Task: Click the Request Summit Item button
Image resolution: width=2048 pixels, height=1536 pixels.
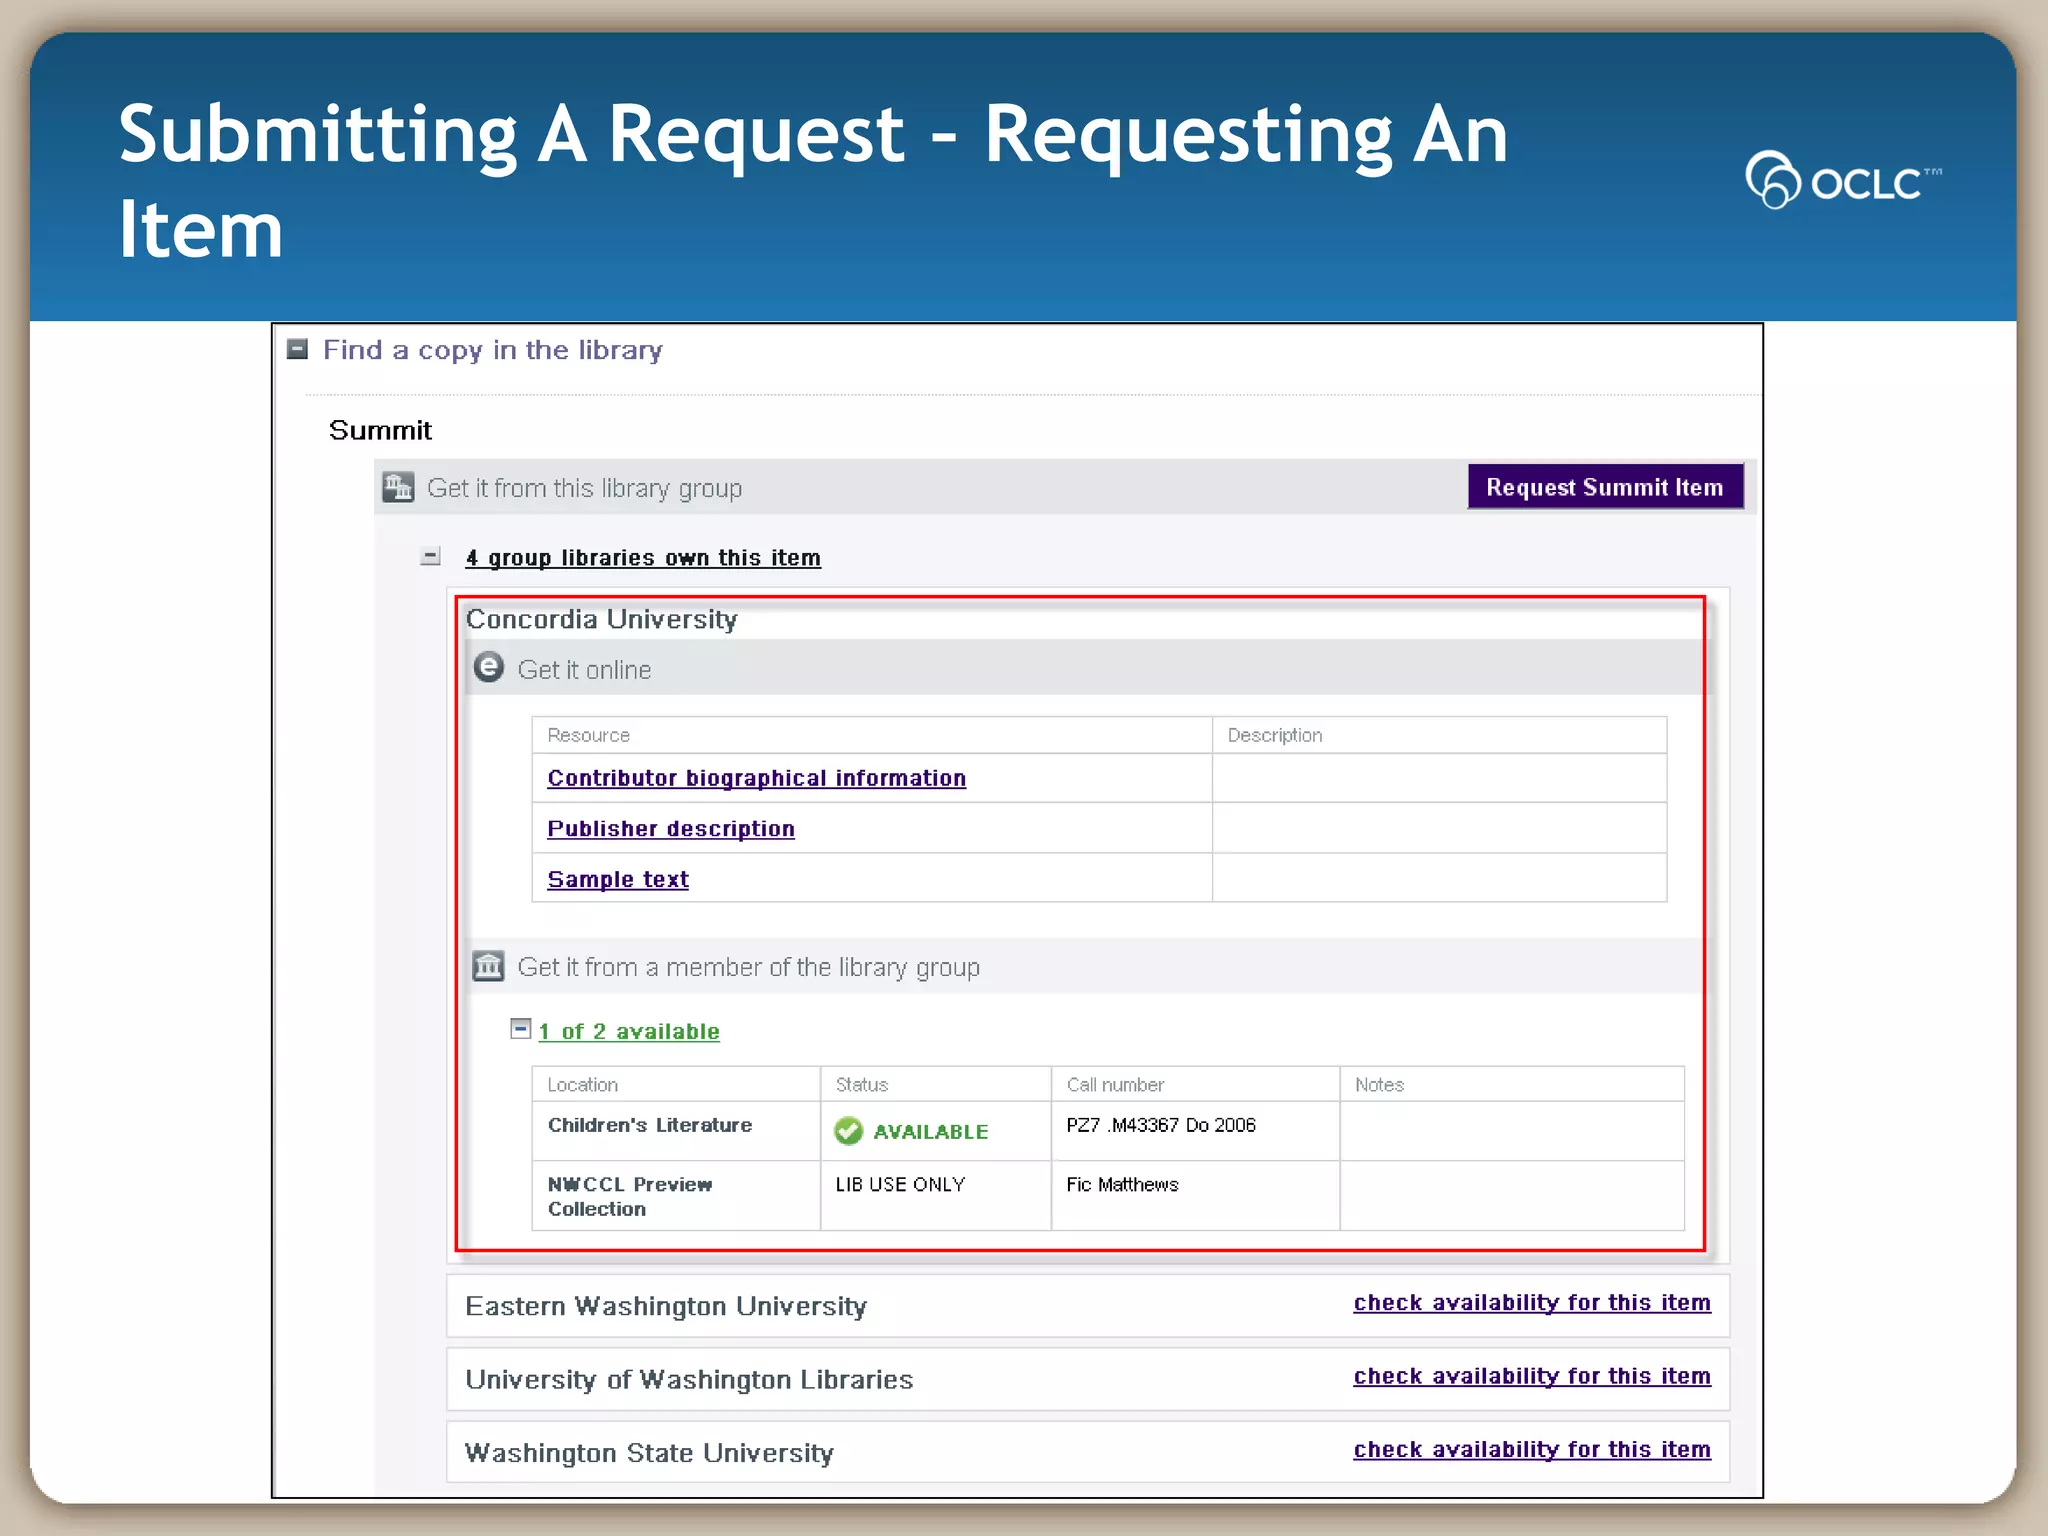Action: [1605, 487]
